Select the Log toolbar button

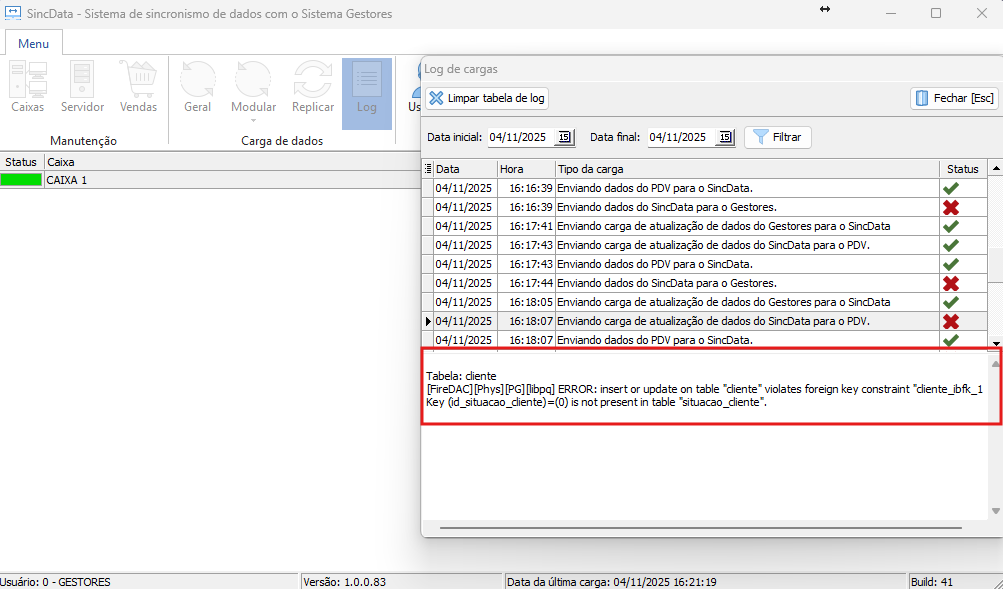coord(367,93)
